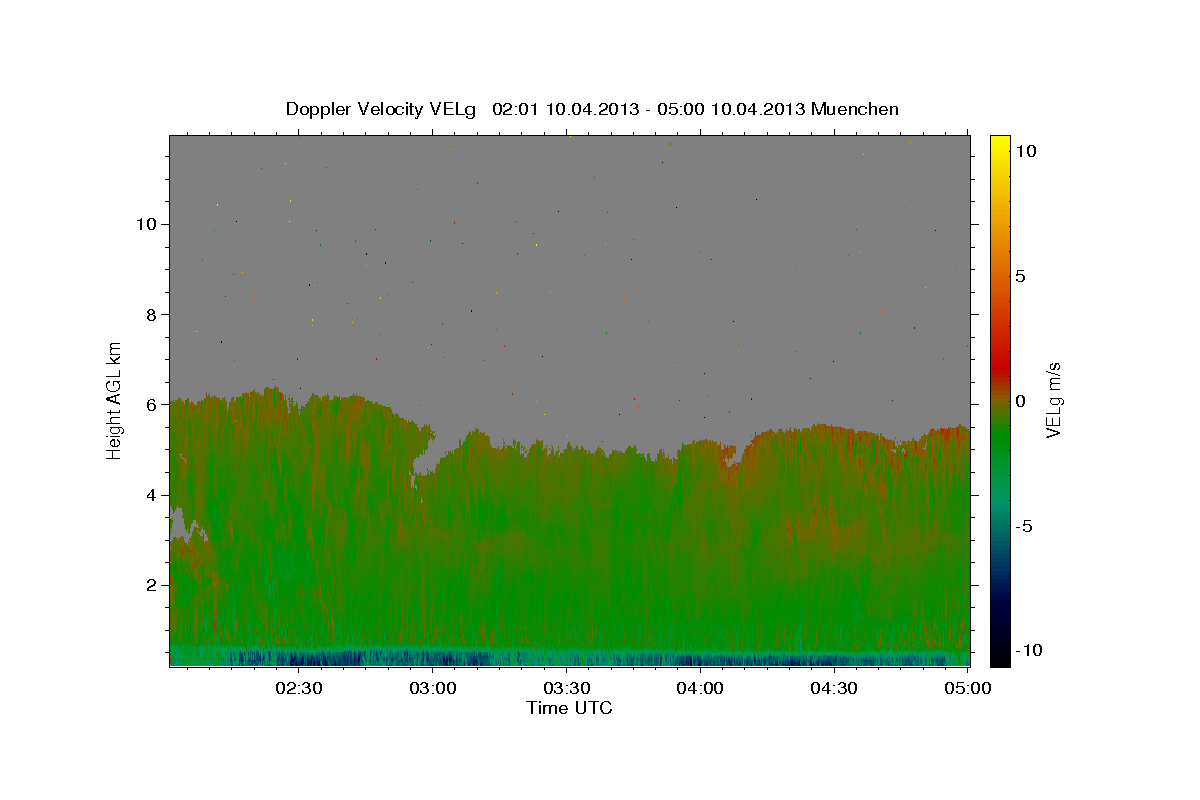Click the colorbar tick label -10
1200x800 pixels.
click(1028, 650)
